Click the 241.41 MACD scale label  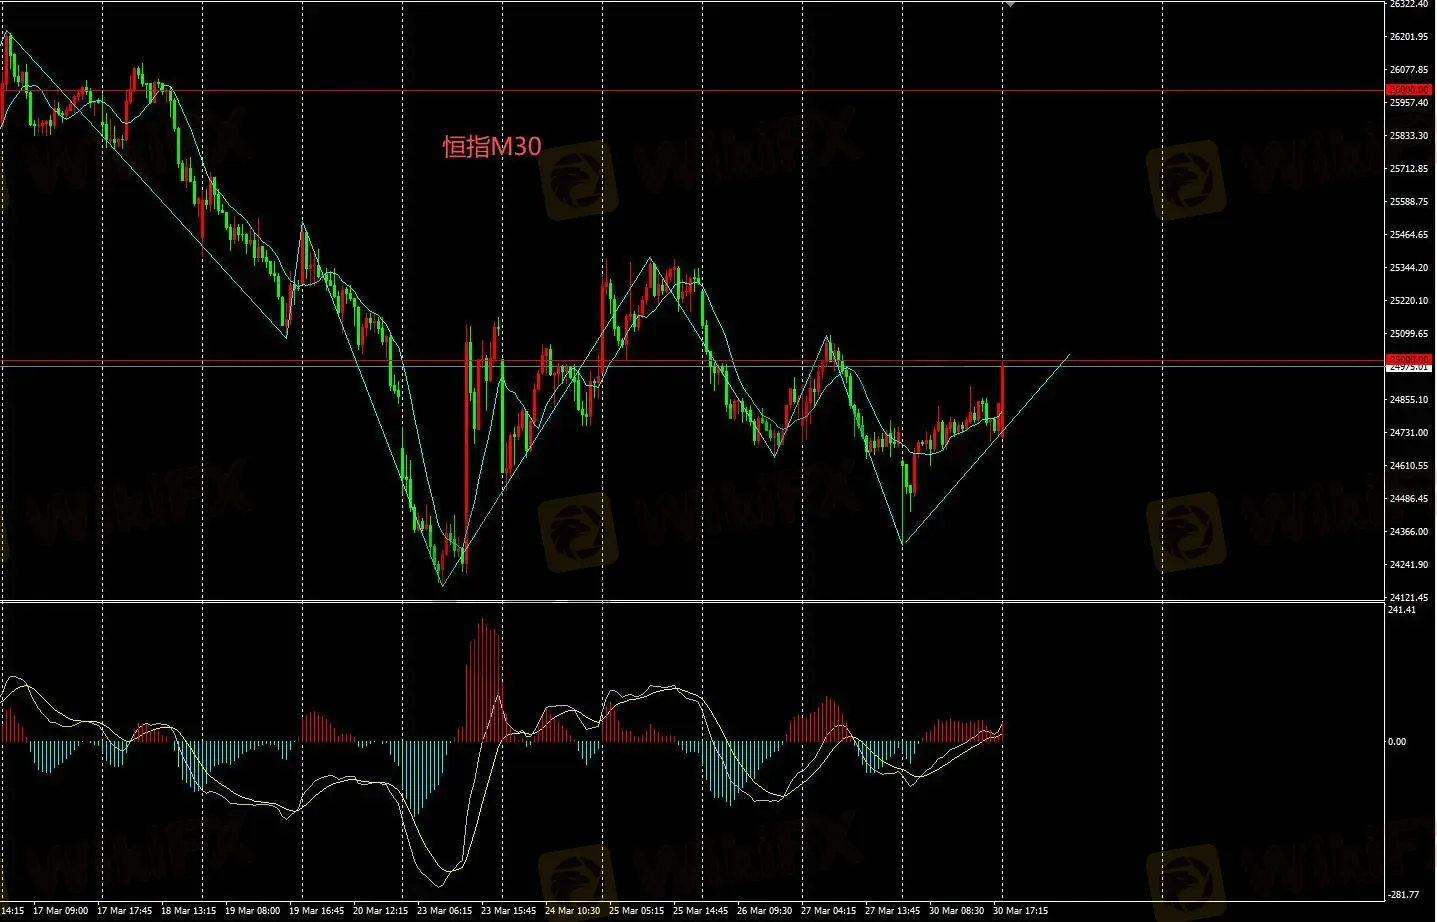pyautogui.click(x=1402, y=610)
